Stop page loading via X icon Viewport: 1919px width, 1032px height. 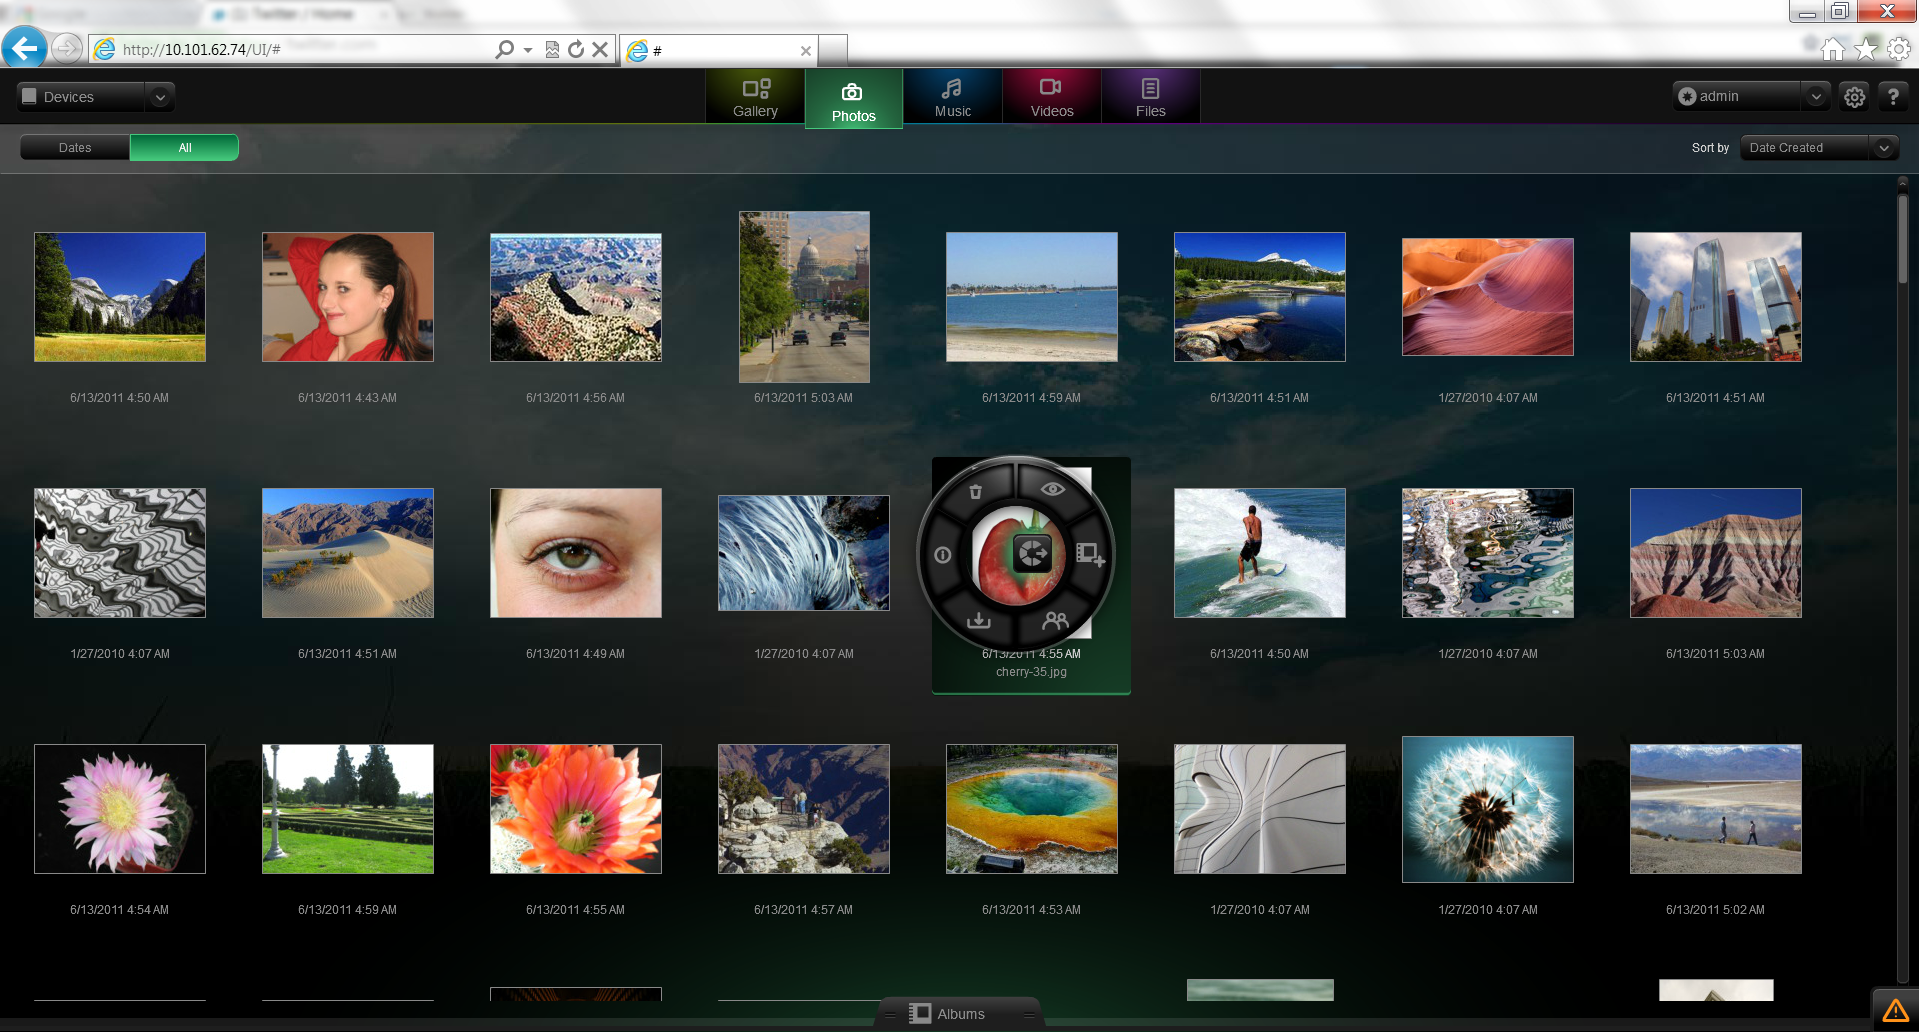[x=600, y=49]
